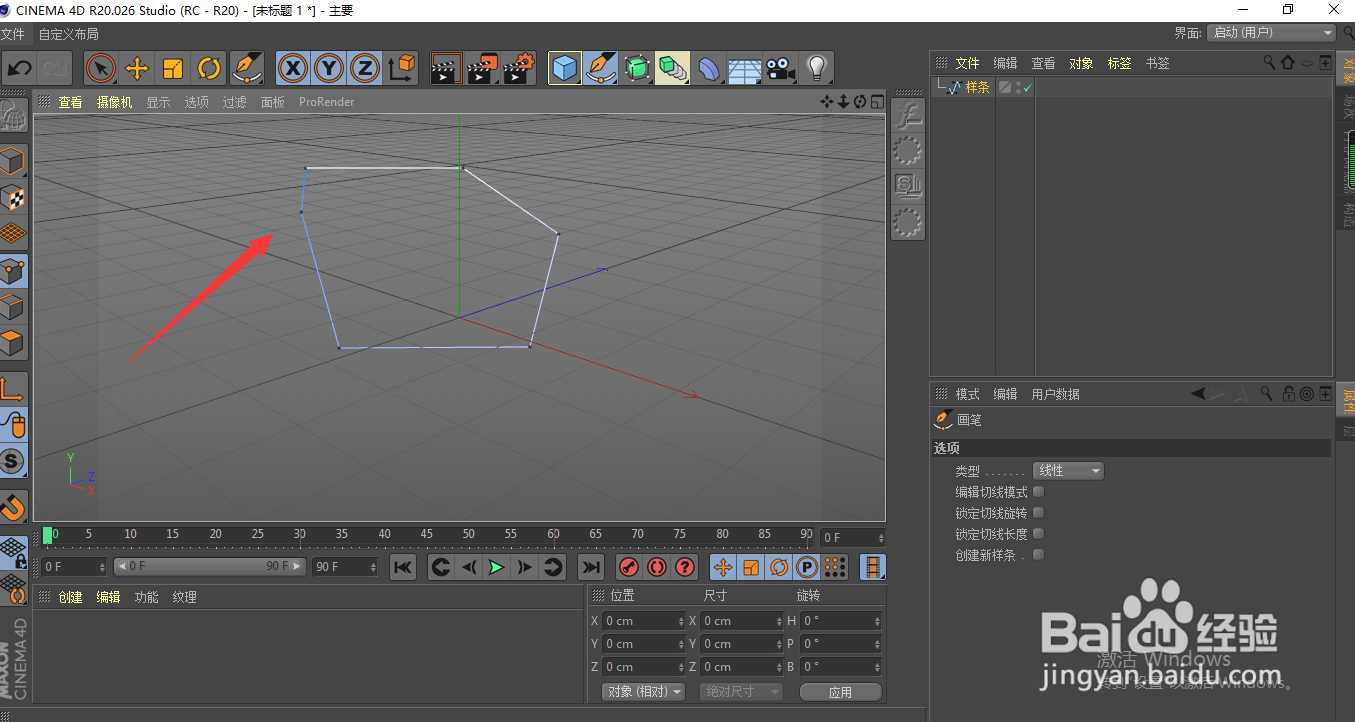The width and height of the screenshot is (1355, 722).
Task: Add a Camera object
Action: (x=781, y=68)
